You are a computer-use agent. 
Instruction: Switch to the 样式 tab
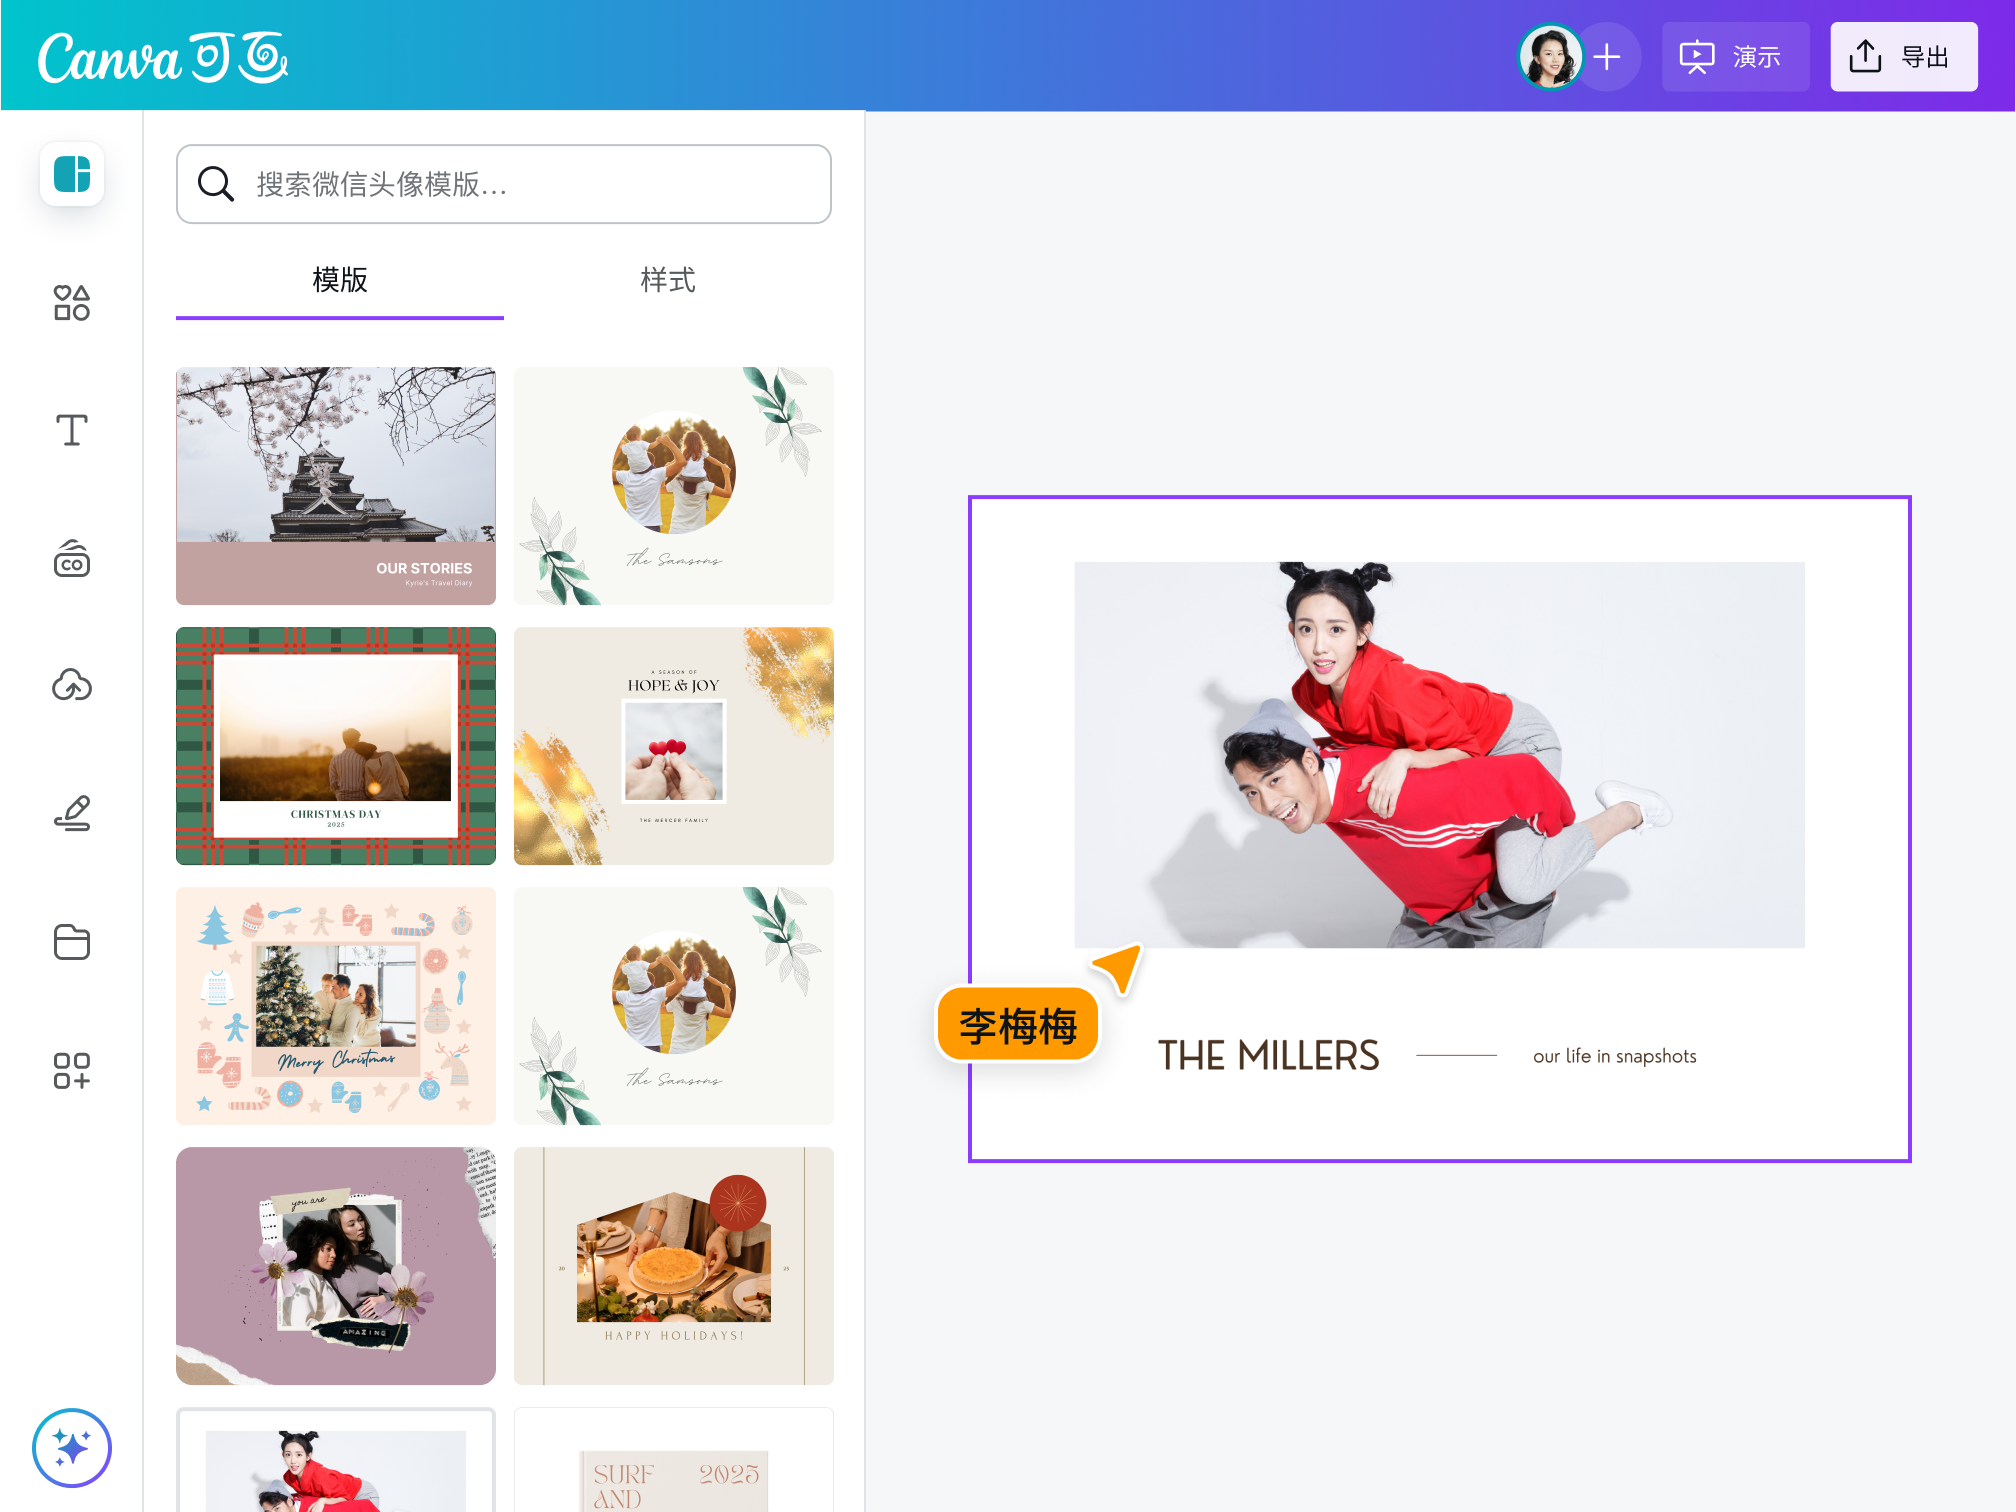(668, 280)
